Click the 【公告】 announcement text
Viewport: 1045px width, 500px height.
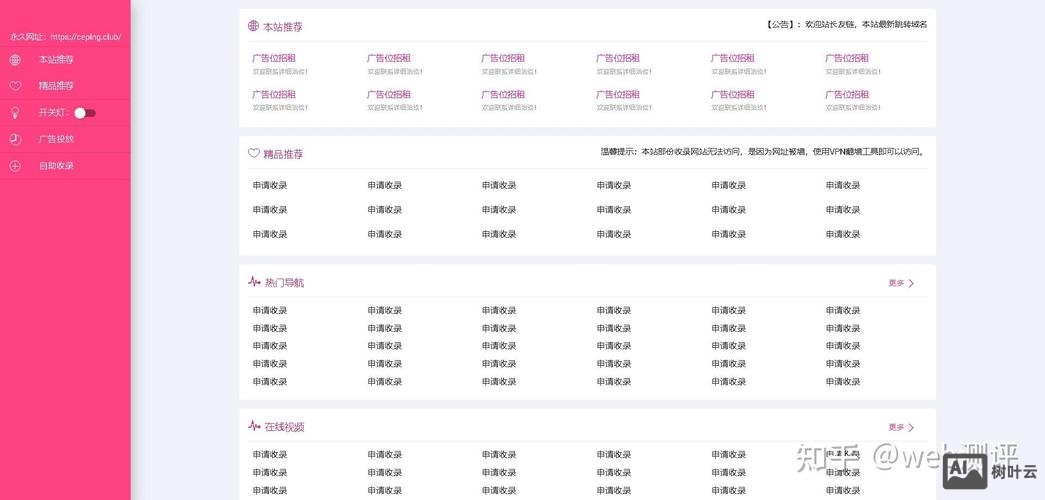(846, 25)
